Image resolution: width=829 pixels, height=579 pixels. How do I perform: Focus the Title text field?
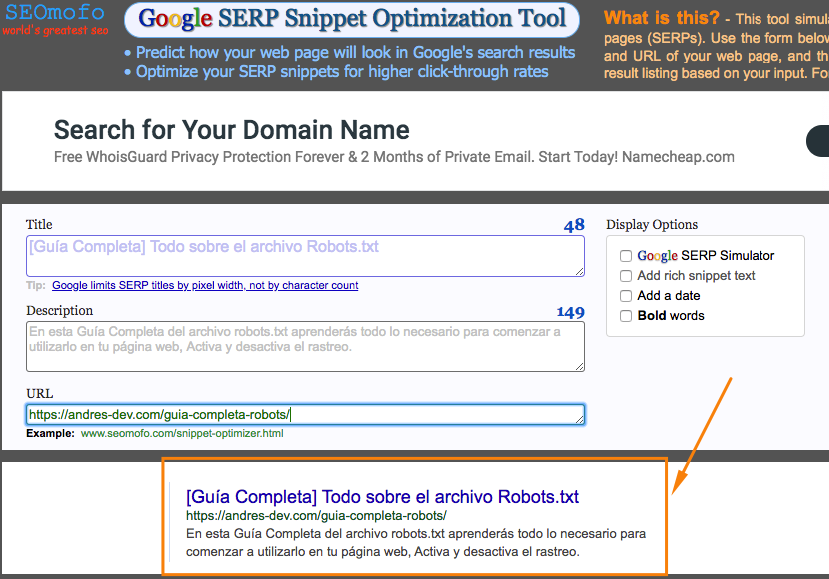click(x=305, y=256)
